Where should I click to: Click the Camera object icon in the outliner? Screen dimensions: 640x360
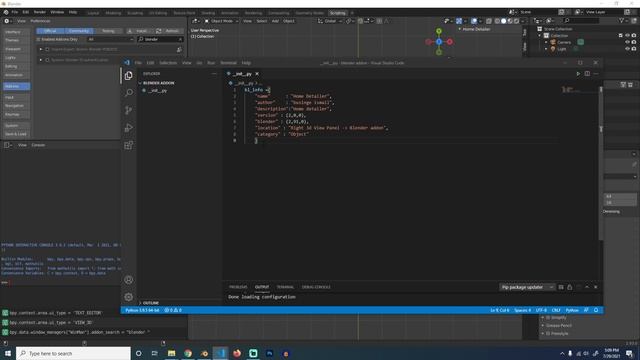(553, 42)
